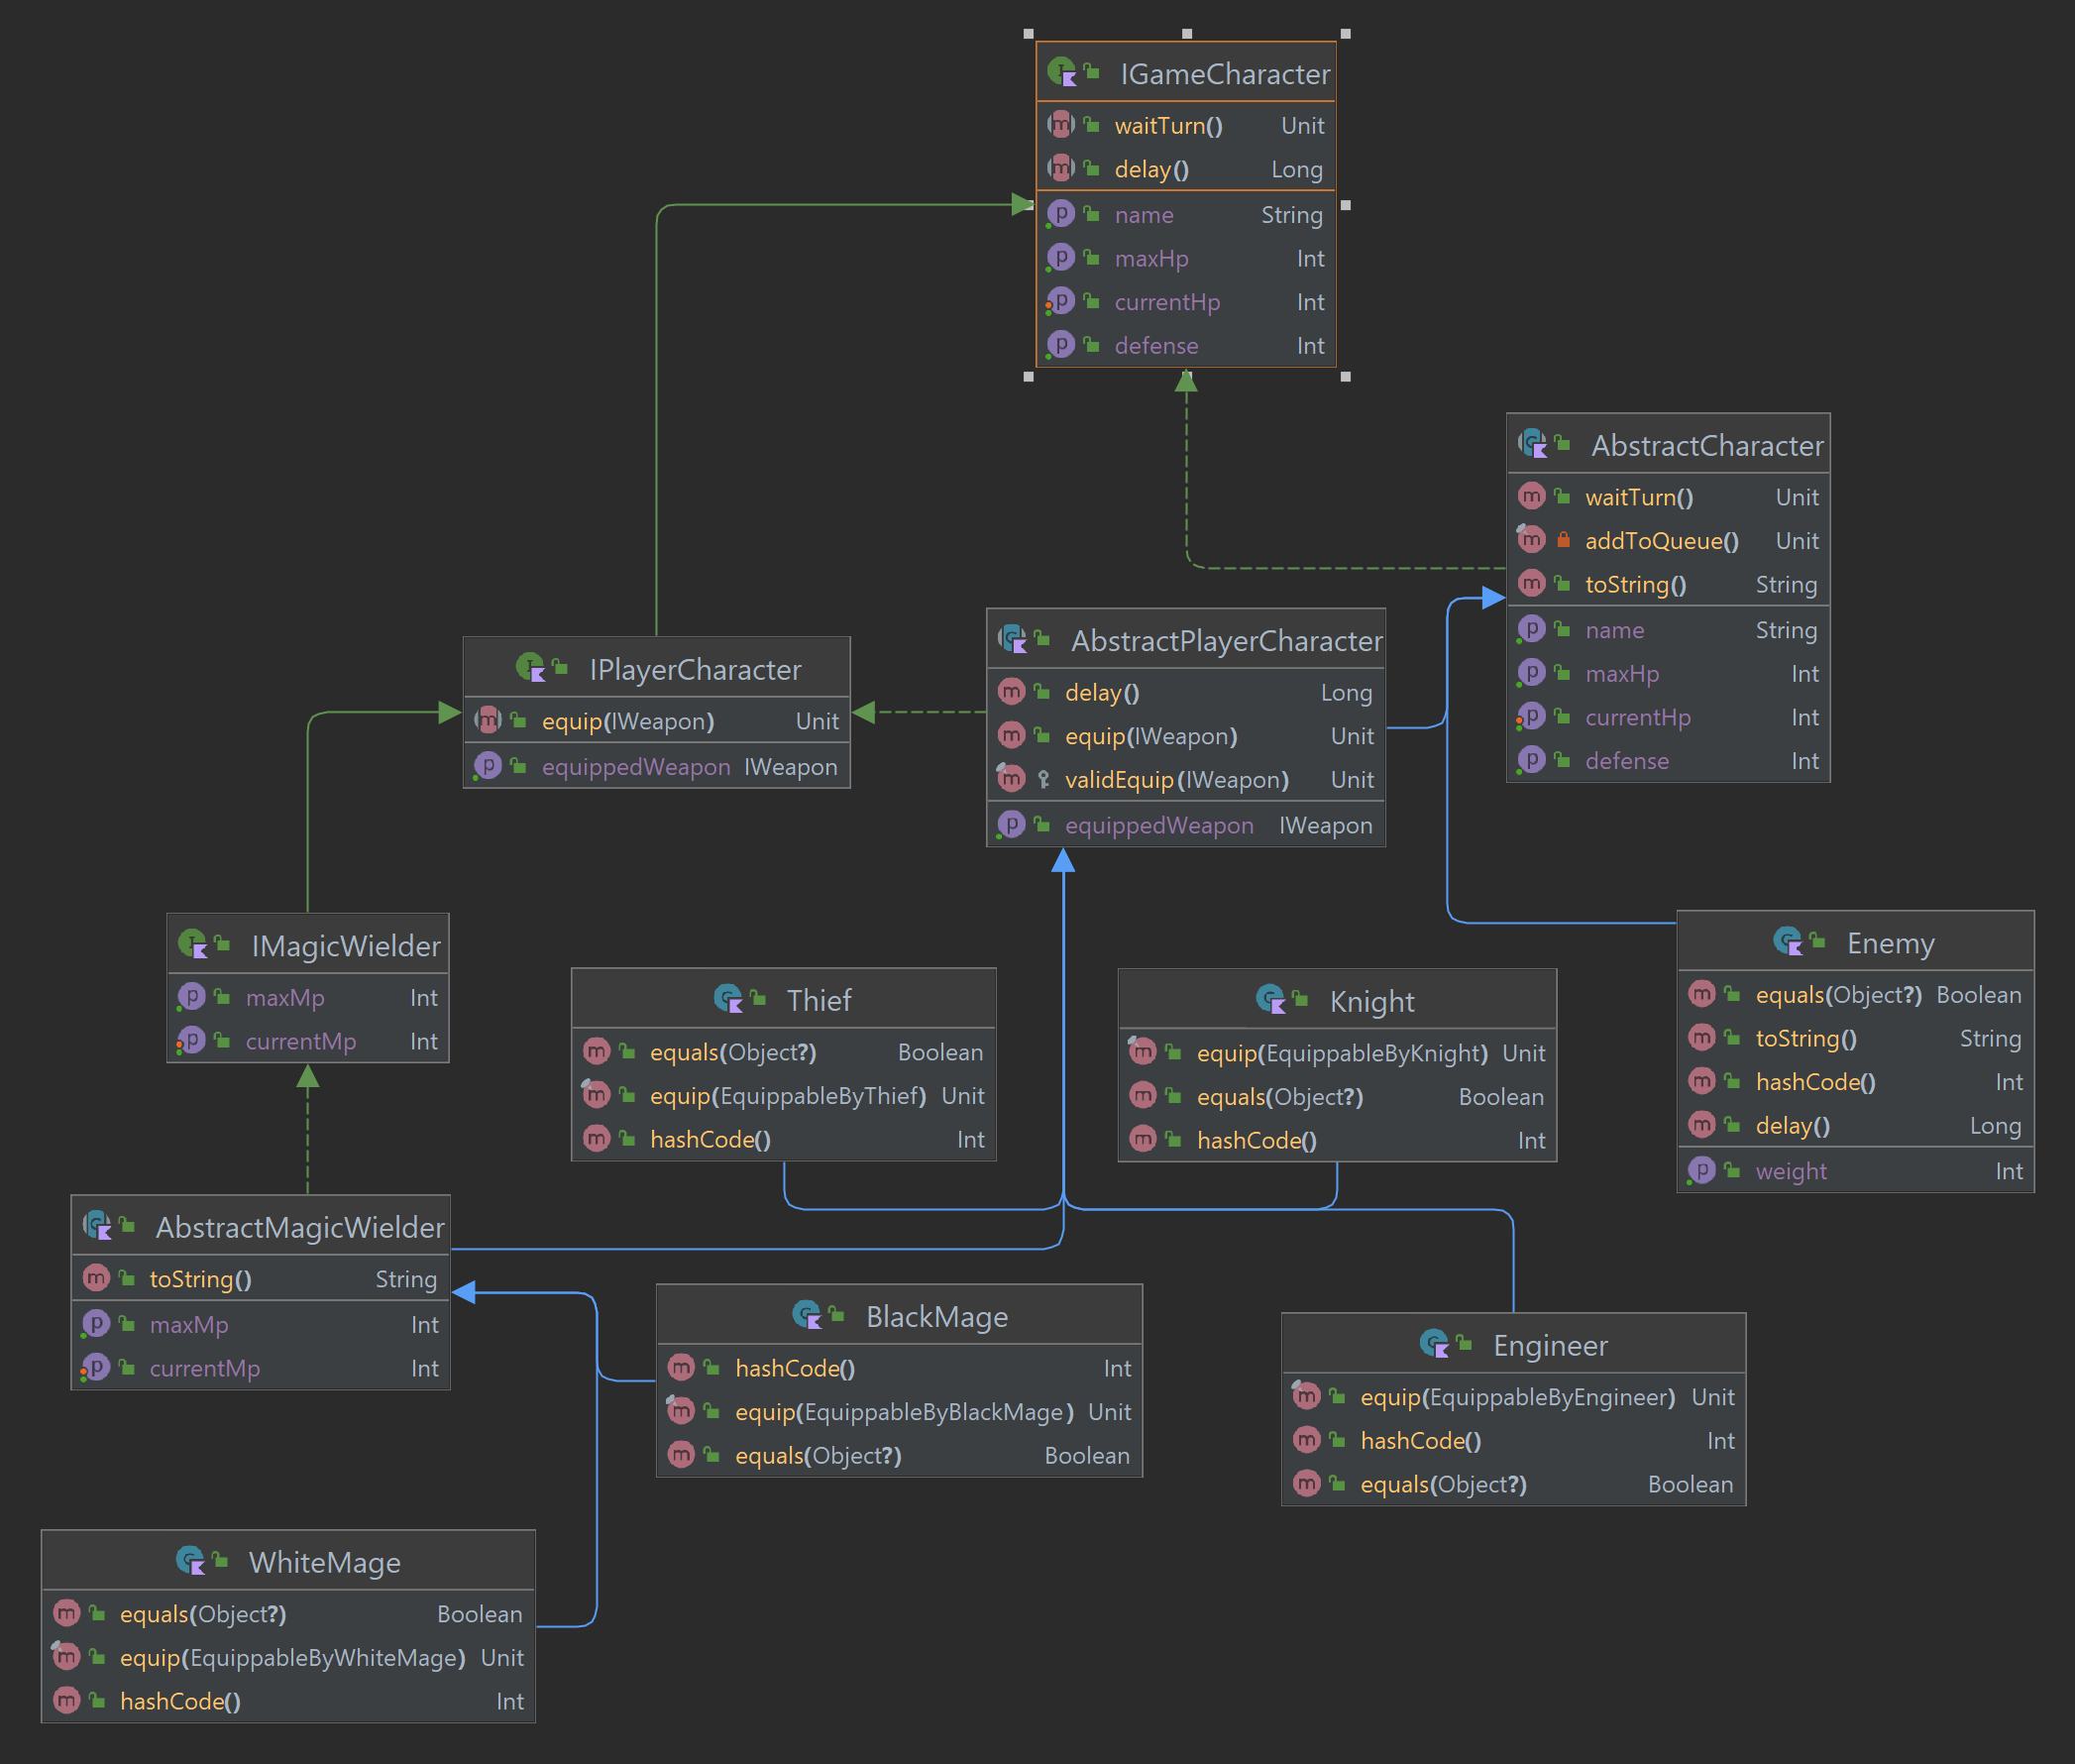Select the AbstractCharacter node title
The width and height of the screenshot is (2075, 1764).
click(1707, 445)
